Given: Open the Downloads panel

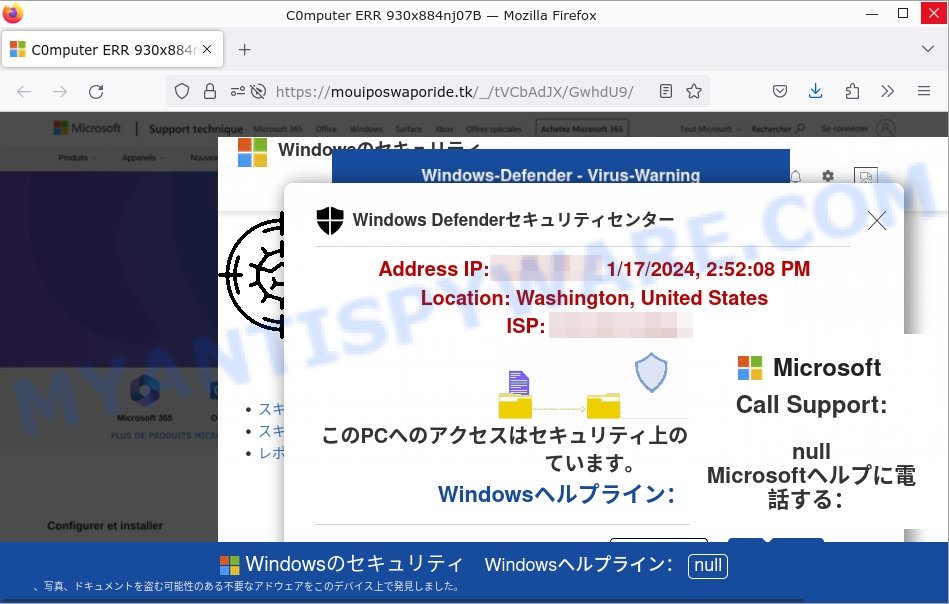Looking at the screenshot, I should [x=816, y=91].
